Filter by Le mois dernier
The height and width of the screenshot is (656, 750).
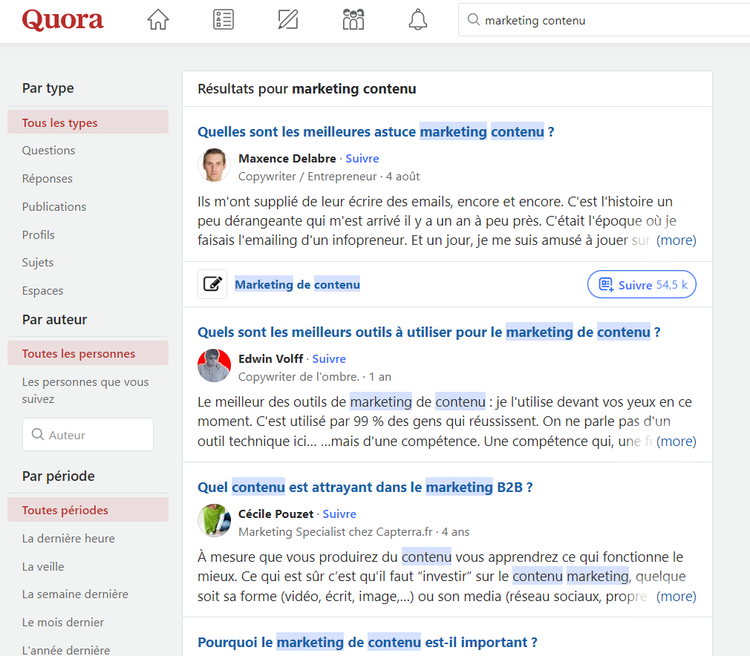point(63,623)
